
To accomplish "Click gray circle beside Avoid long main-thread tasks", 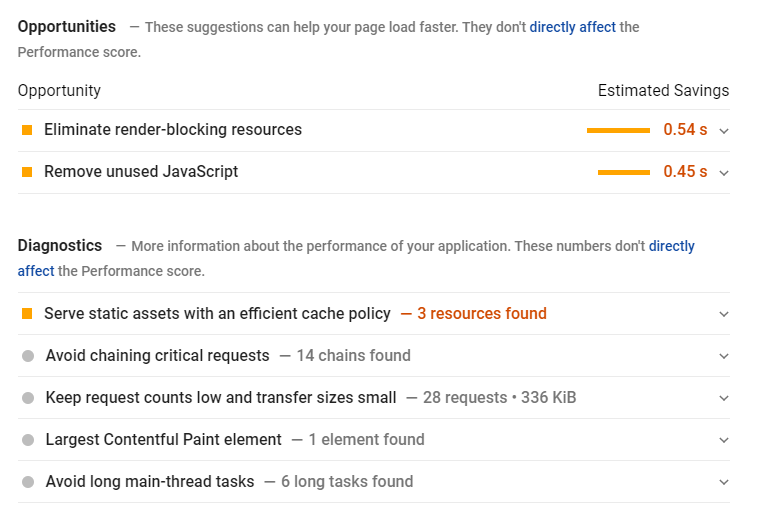I will [28, 482].
